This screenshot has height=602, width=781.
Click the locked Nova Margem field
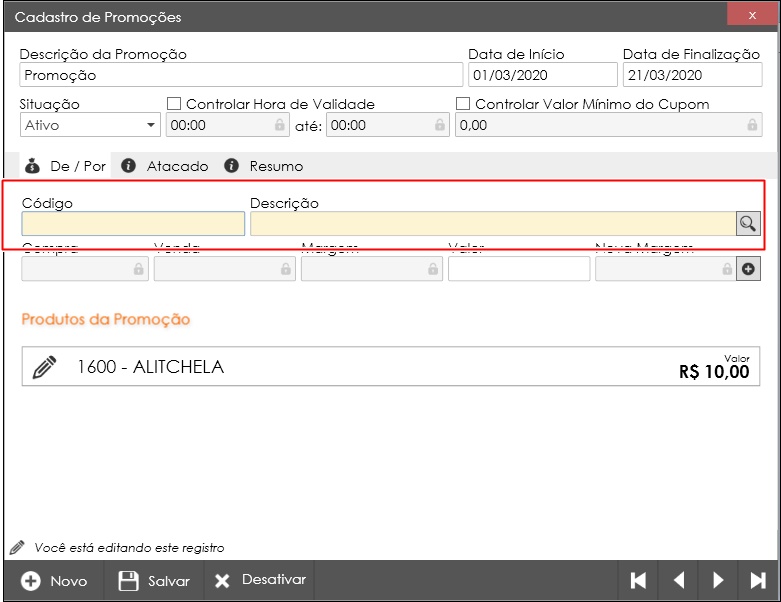665,269
